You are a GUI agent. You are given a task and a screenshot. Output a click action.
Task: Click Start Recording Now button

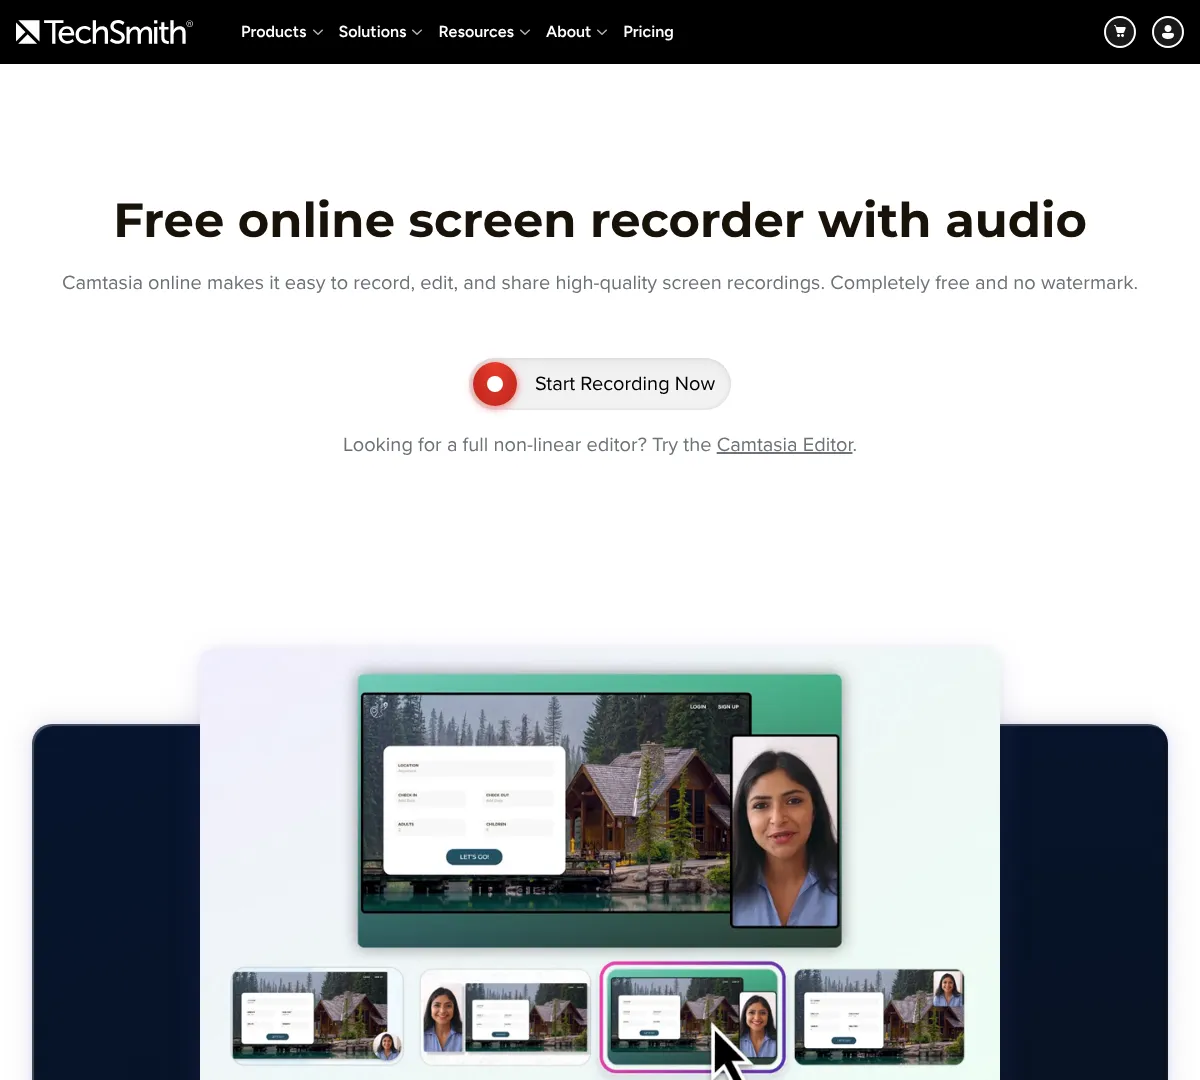600,384
